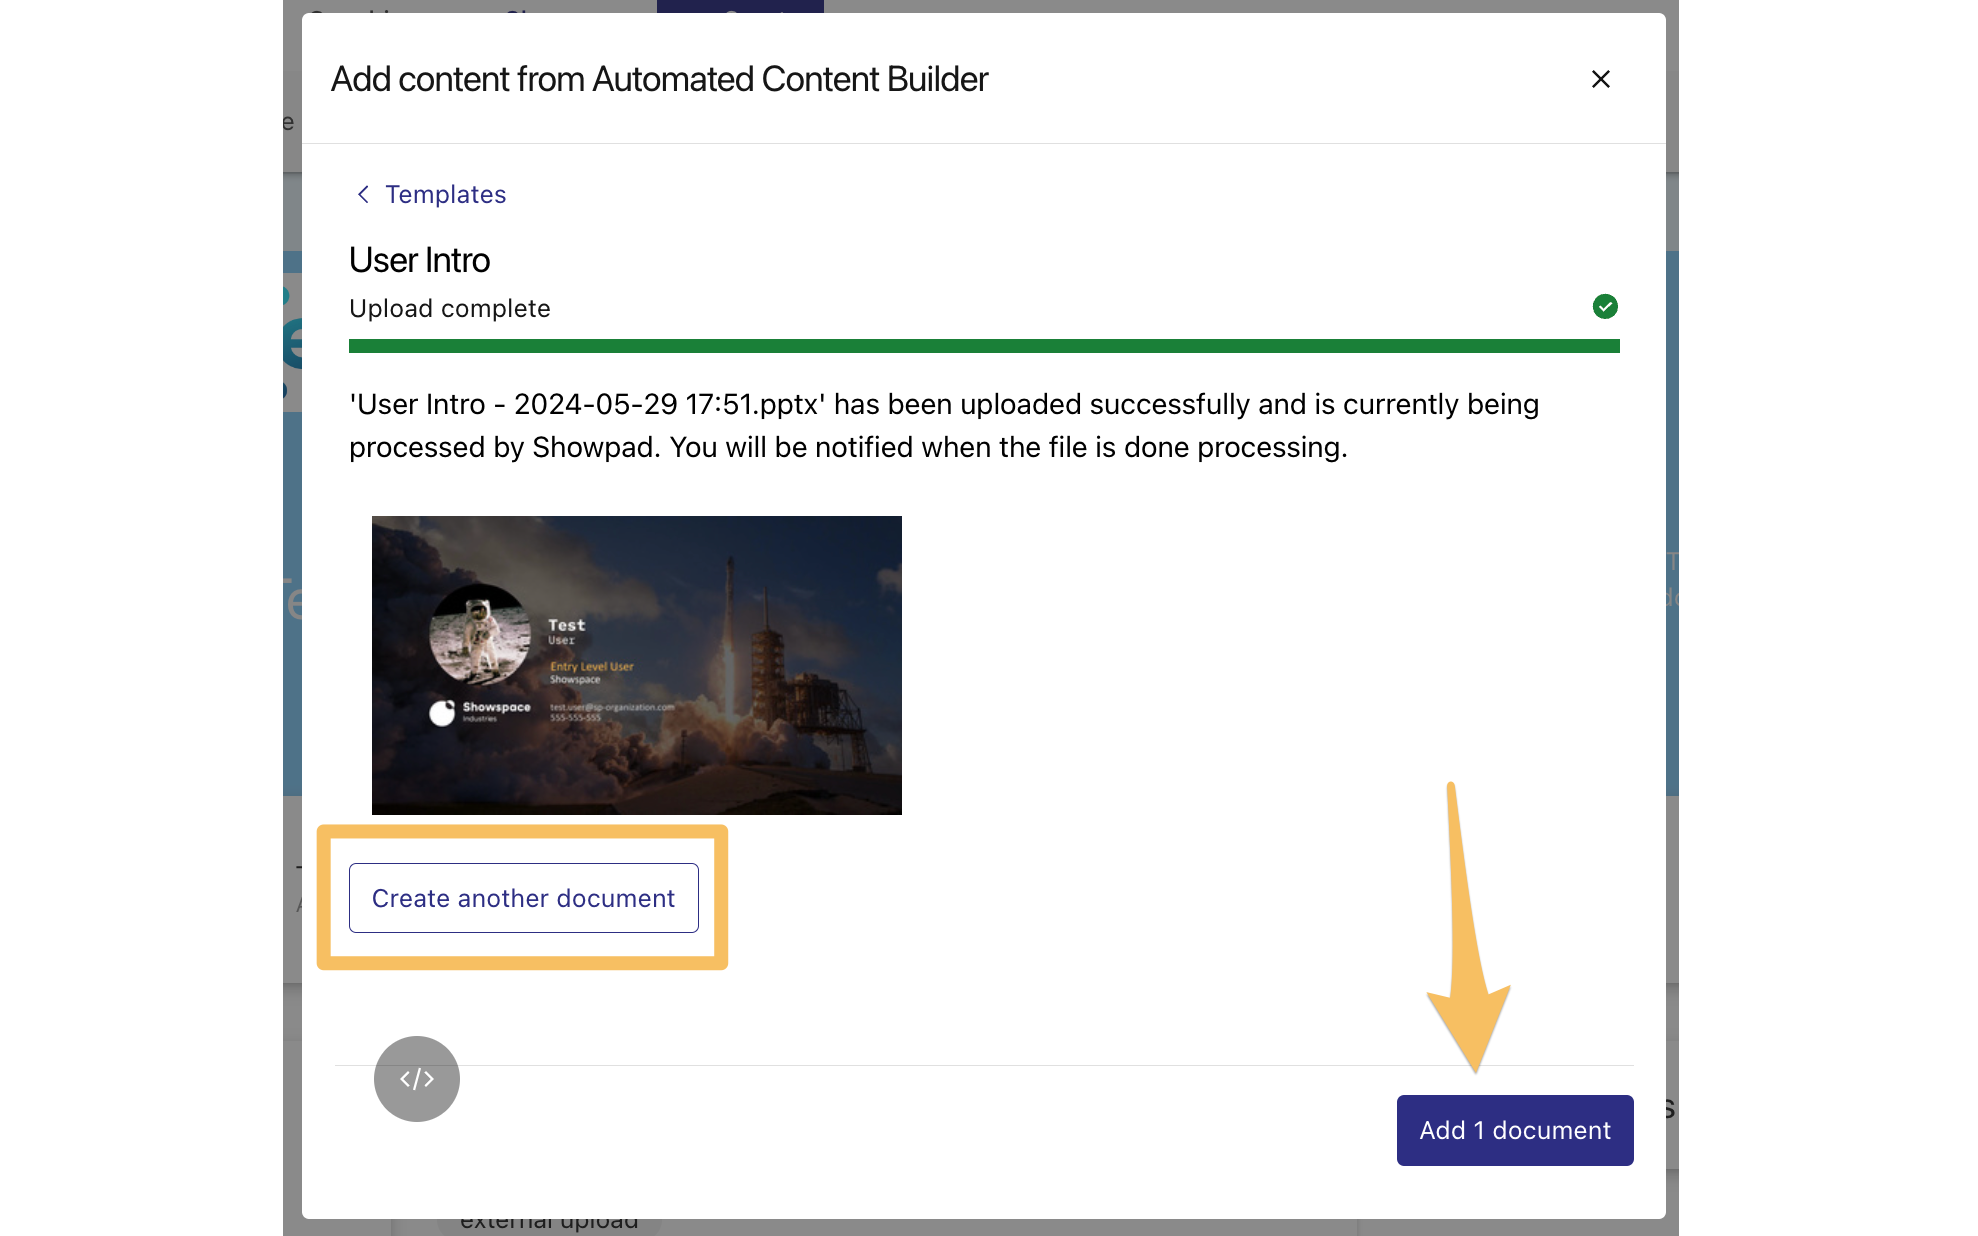Screen dimensions: 1978x1236
Task: Click the round code brackets icon button
Action: 417,1078
